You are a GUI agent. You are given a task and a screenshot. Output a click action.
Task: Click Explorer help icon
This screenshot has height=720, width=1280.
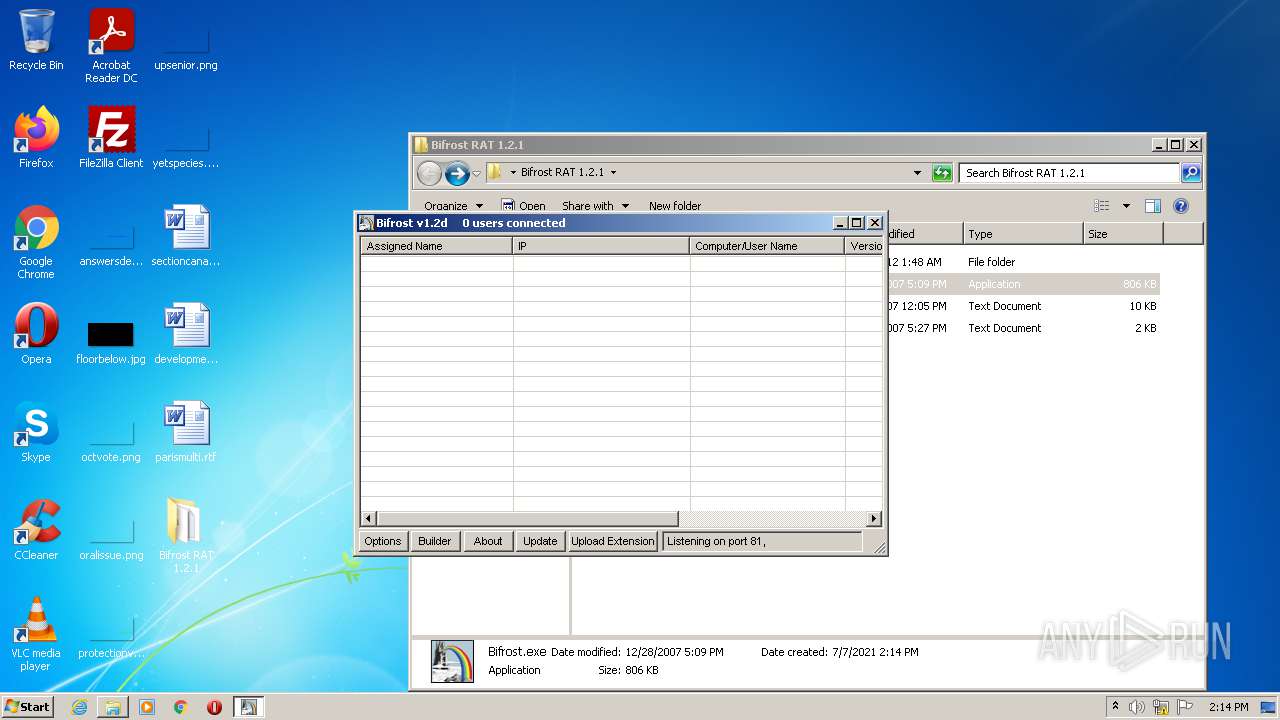pyautogui.click(x=1180, y=206)
